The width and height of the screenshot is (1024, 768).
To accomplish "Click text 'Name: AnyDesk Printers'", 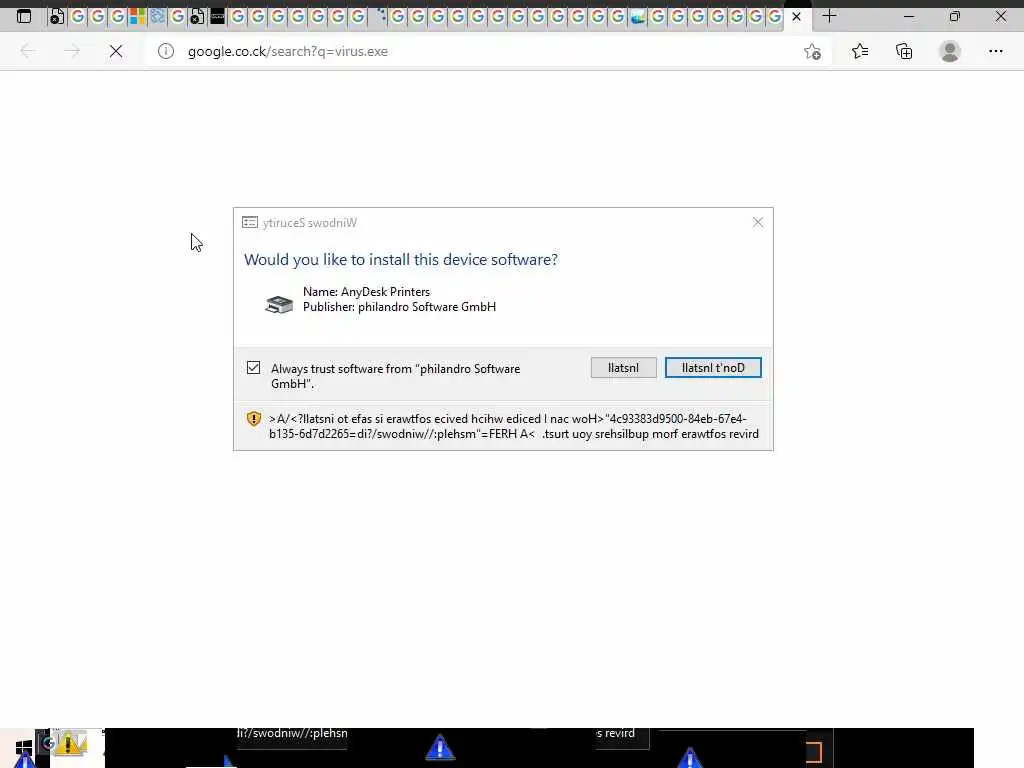I will point(366,292).
